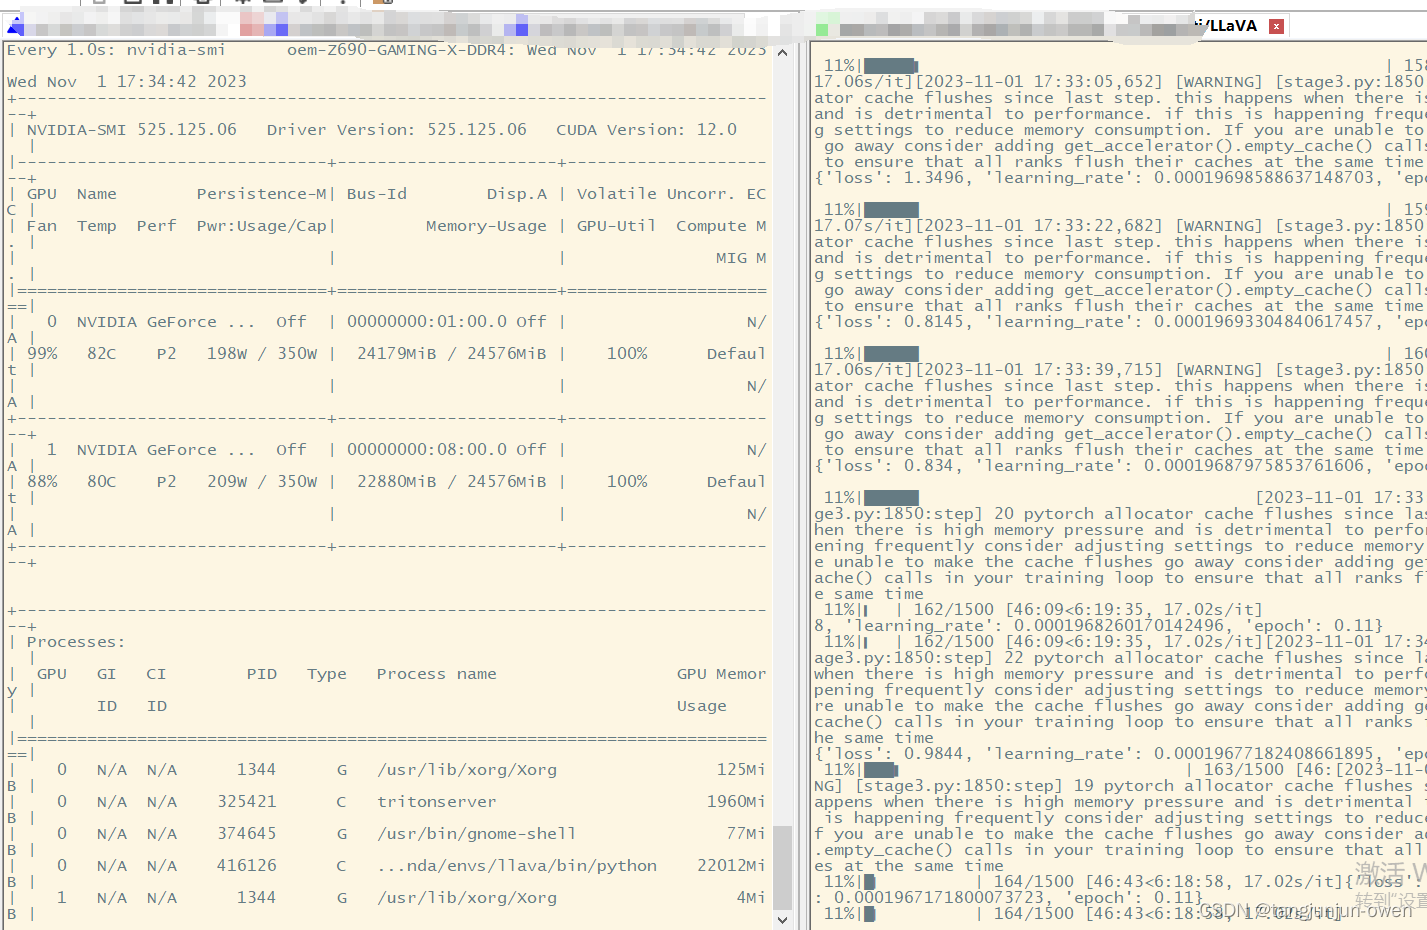Close the LLaVA tab with red X
Image resolution: width=1427 pixels, height=930 pixels.
pos(1276,27)
